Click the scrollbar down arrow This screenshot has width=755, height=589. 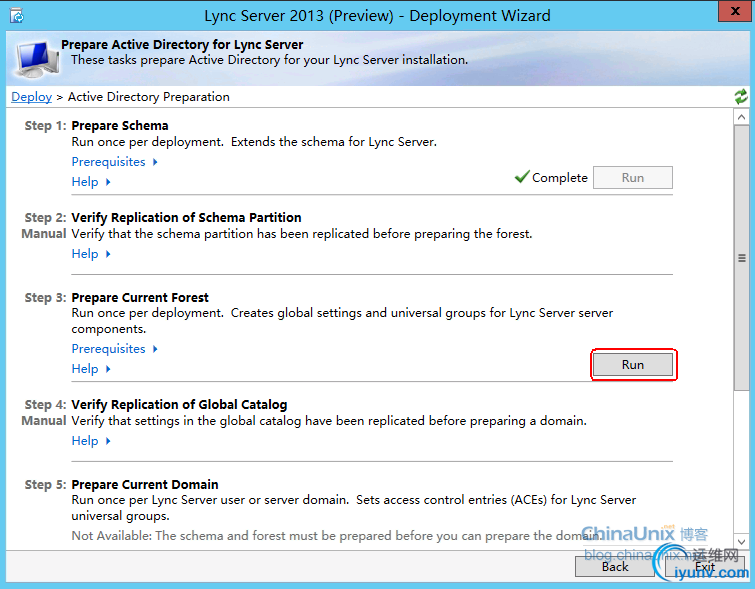coord(742,542)
